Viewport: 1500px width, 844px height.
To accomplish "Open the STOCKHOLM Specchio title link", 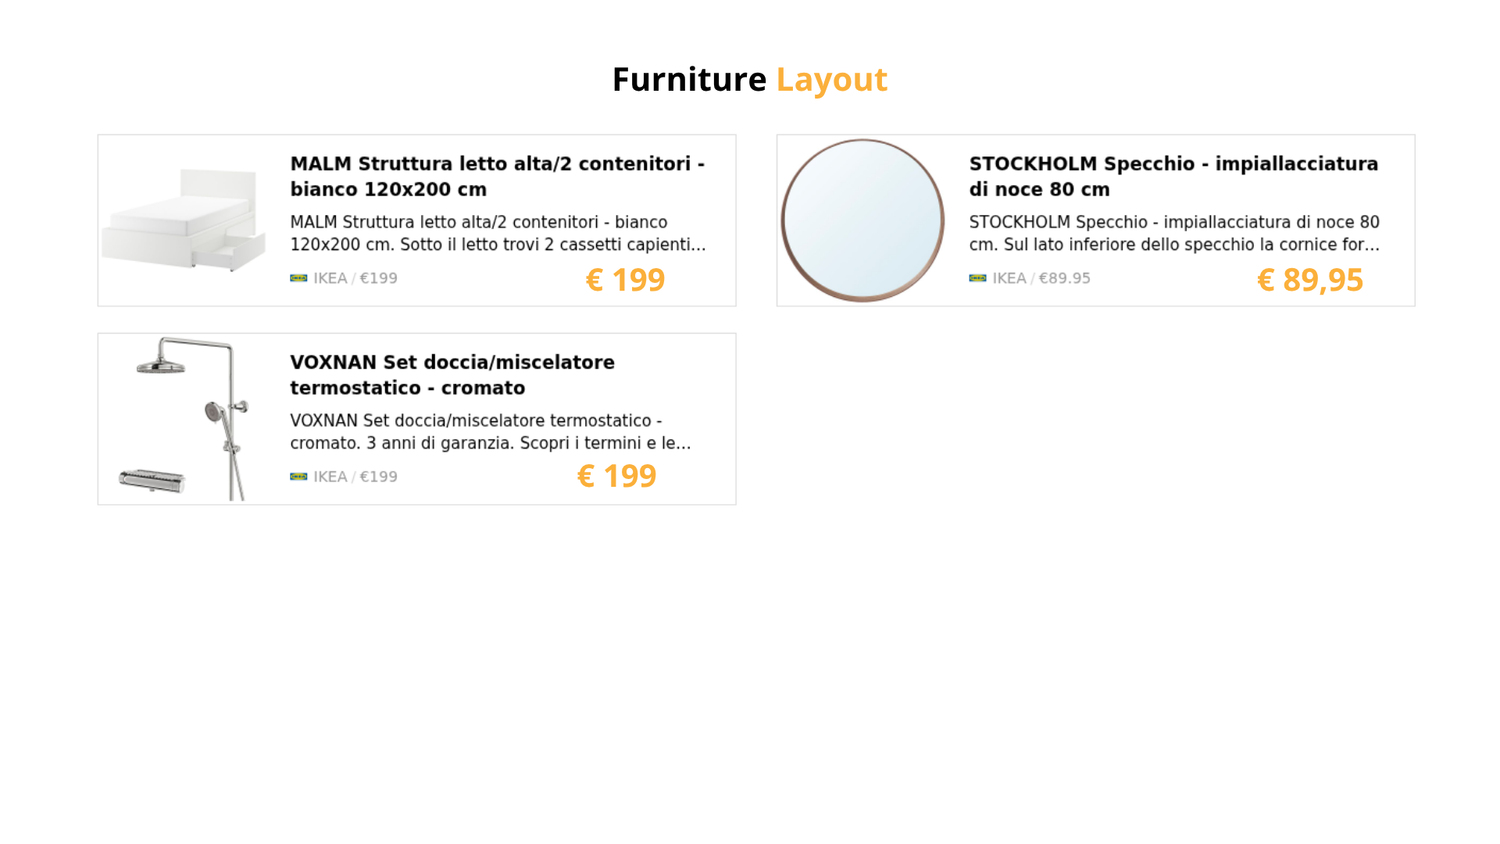I will (x=1173, y=176).
